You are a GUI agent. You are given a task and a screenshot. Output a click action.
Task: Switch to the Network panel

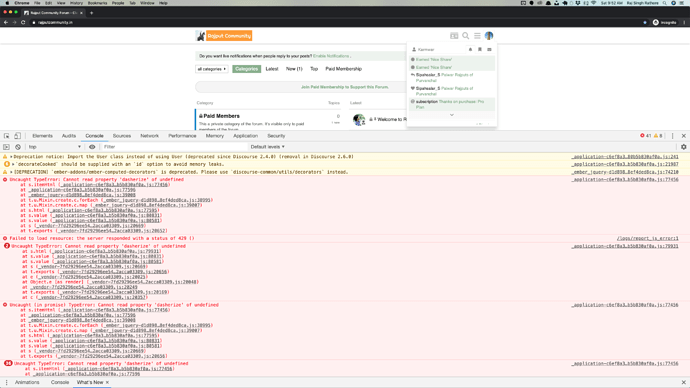149,136
